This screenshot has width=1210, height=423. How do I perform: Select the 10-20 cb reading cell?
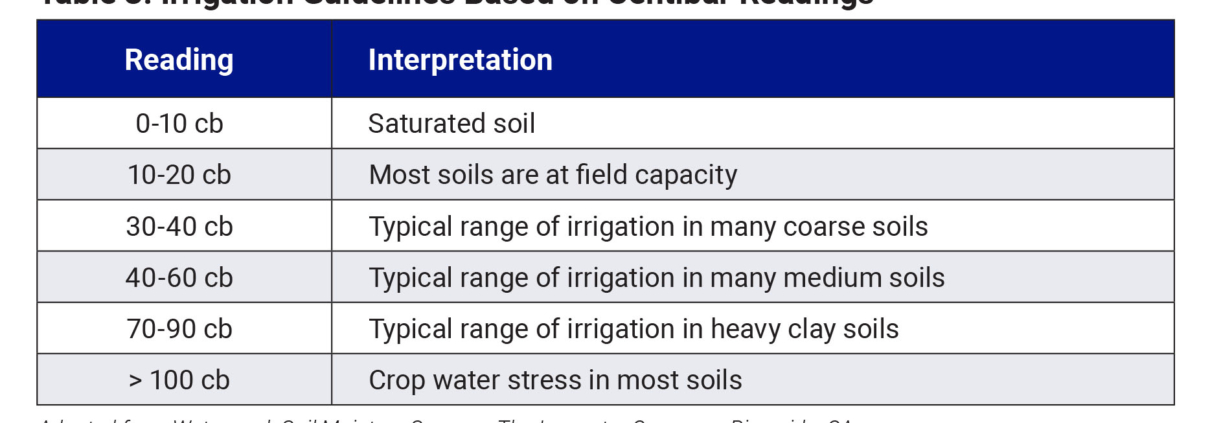(x=179, y=175)
